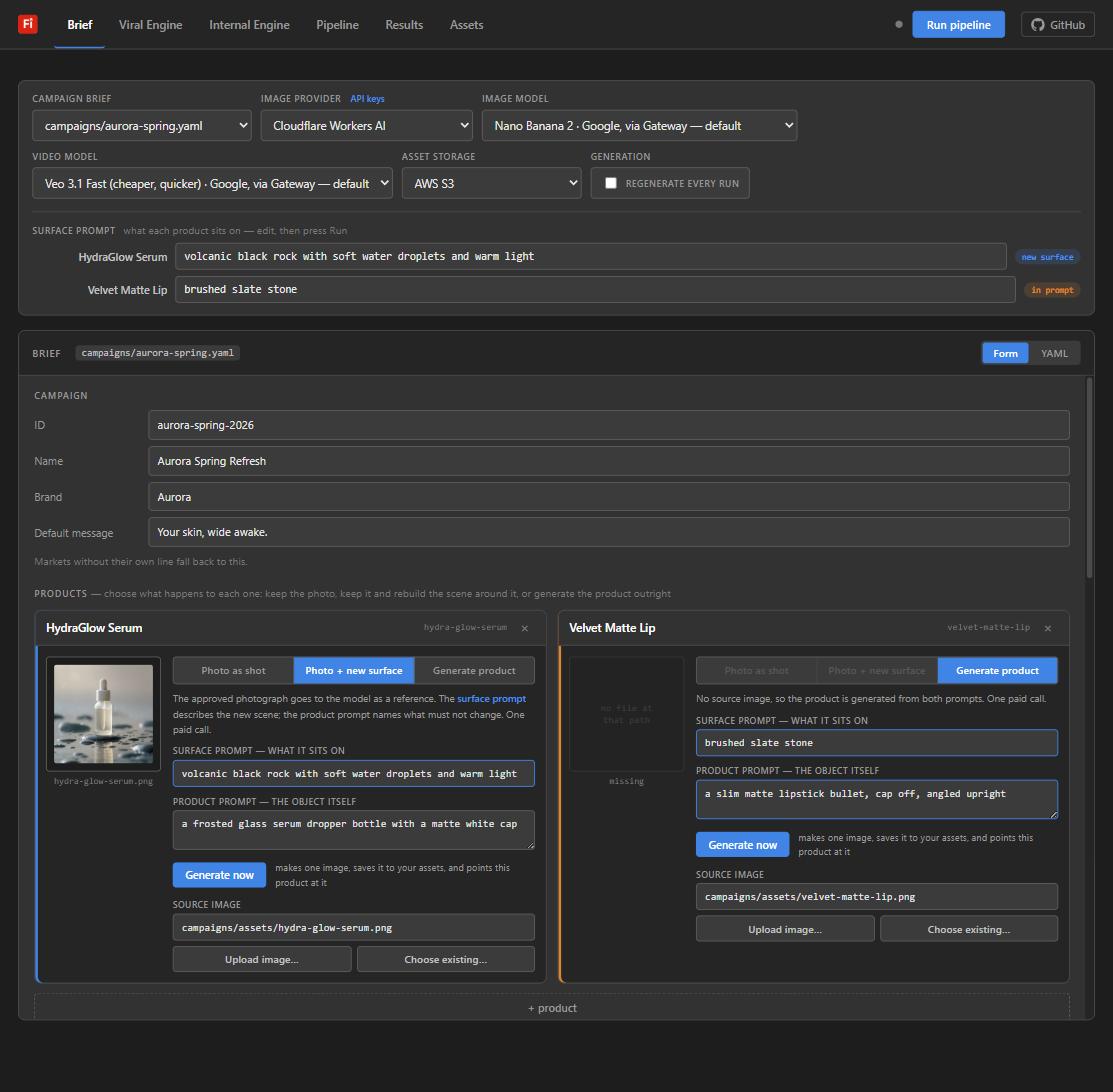Click Upload image for HydraGlow Serum
The width and height of the screenshot is (1113, 1092).
tap(262, 959)
